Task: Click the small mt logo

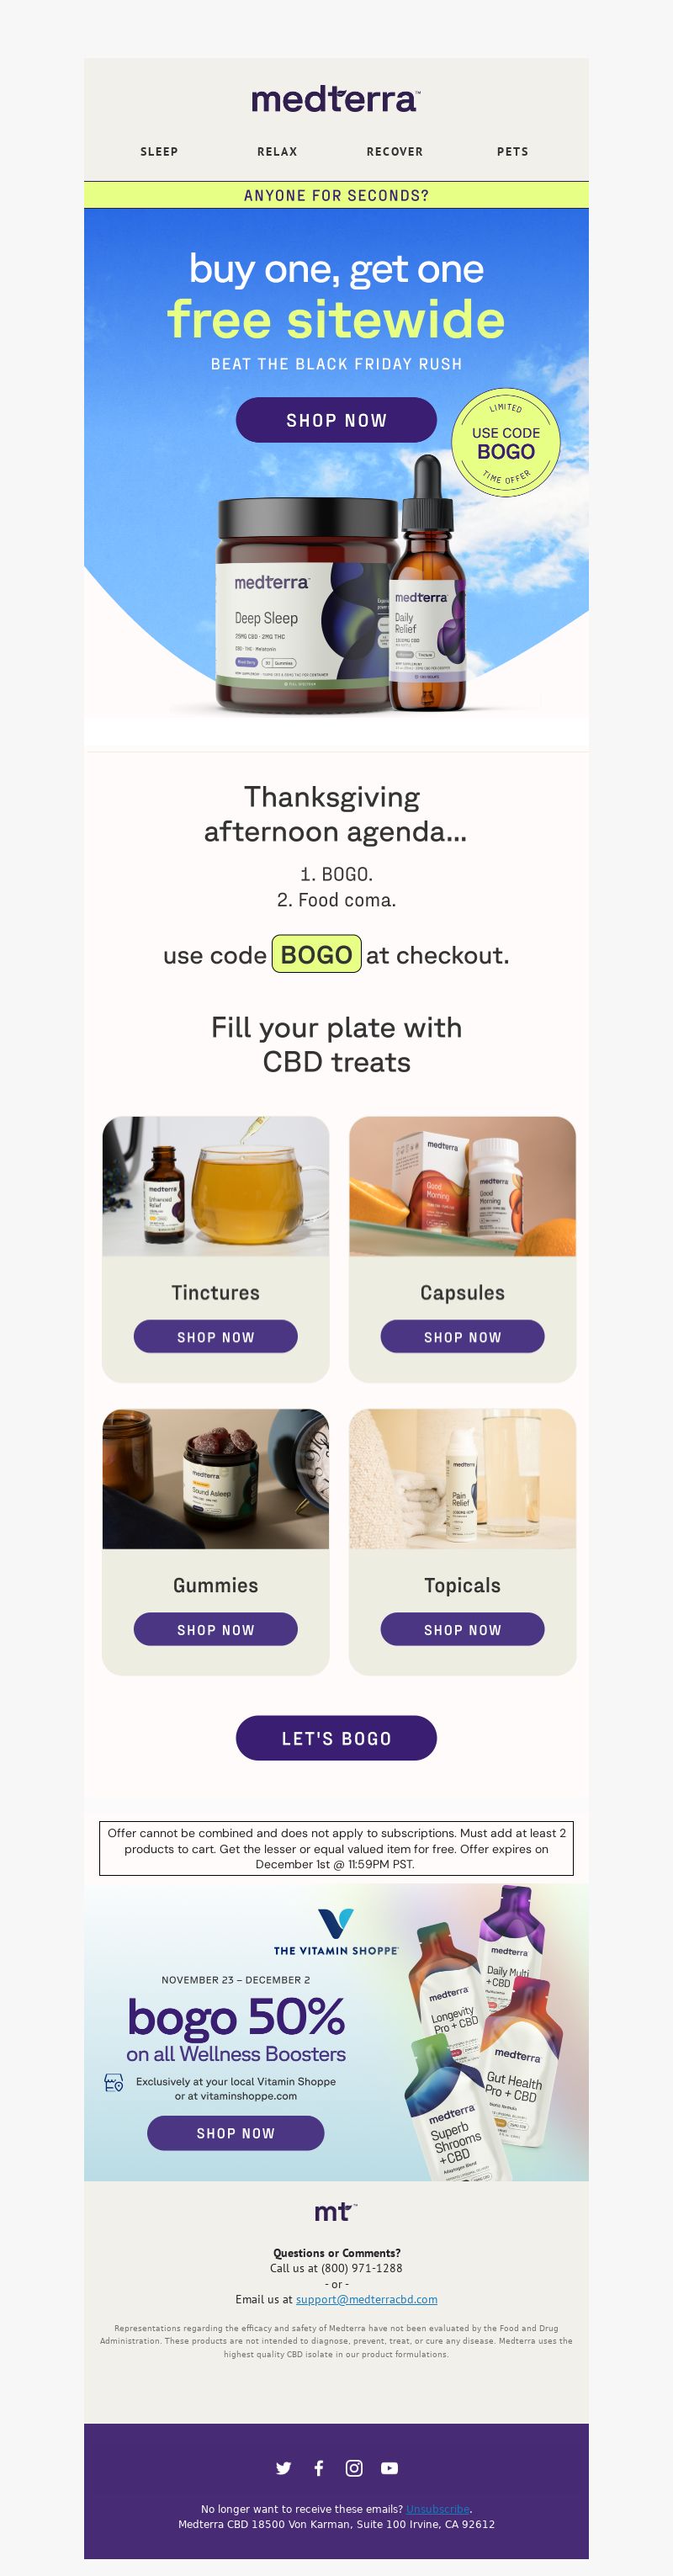Action: pyautogui.click(x=336, y=2211)
